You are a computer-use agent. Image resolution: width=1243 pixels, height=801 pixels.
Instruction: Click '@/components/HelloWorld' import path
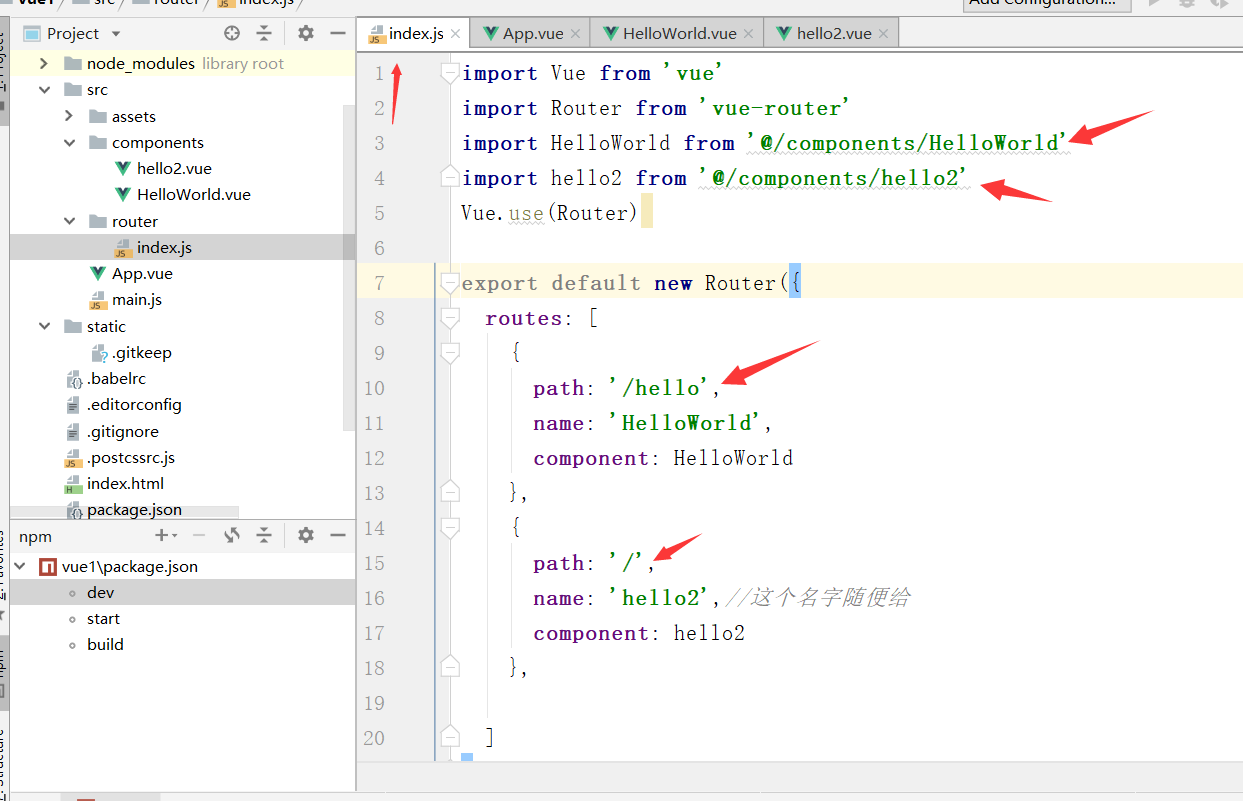coord(908,143)
